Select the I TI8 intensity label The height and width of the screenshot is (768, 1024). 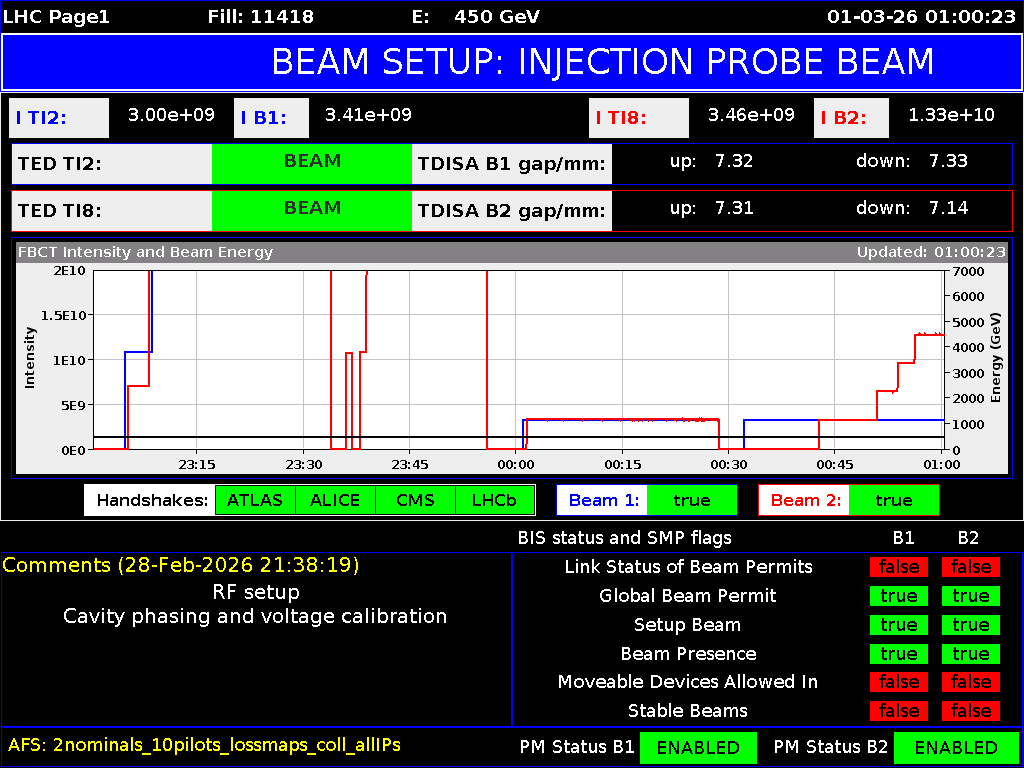(x=638, y=116)
